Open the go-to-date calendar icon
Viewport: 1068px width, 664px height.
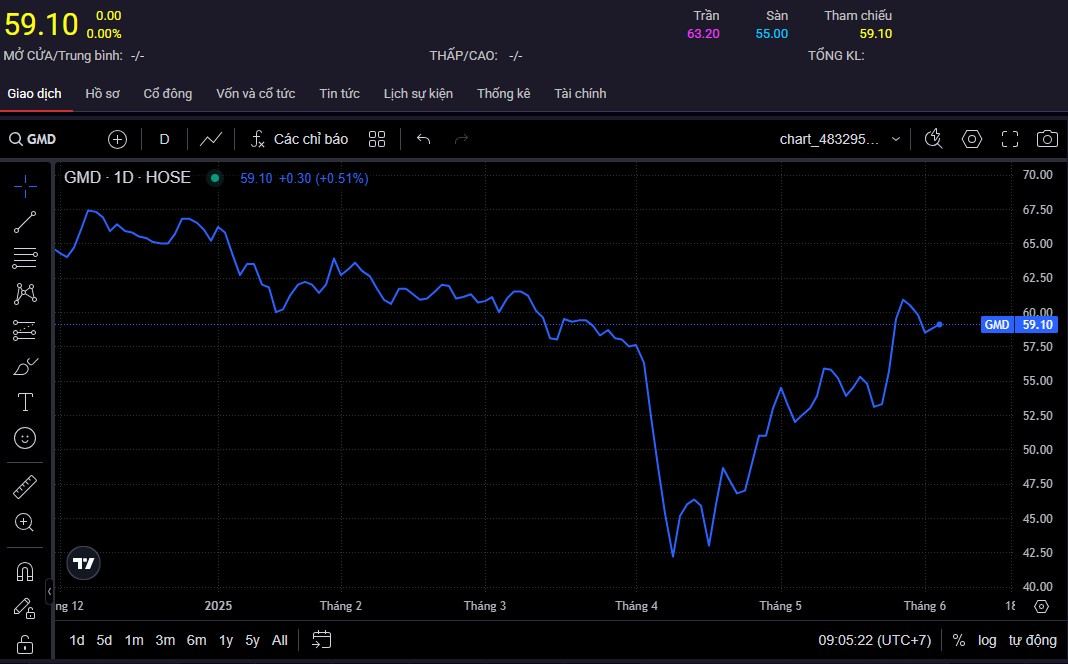click(x=321, y=639)
